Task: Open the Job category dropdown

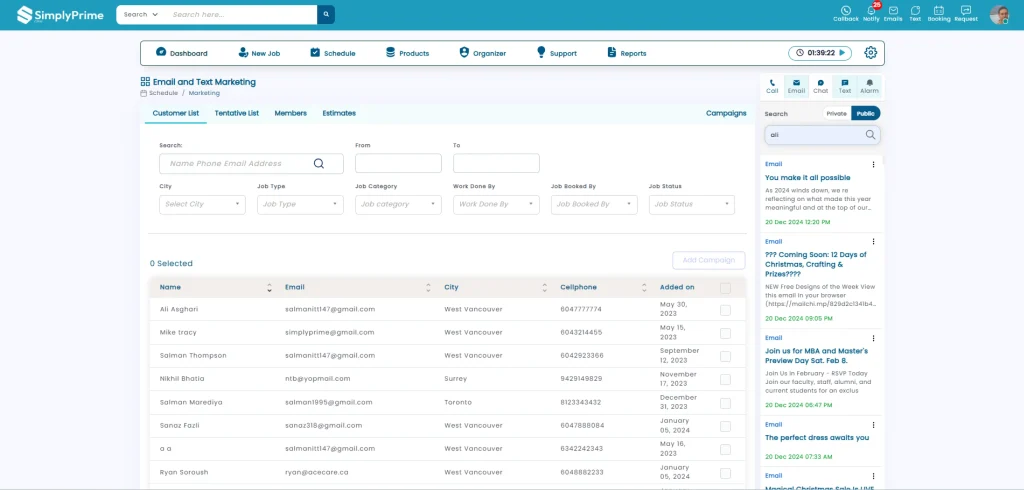Action: click(398, 204)
